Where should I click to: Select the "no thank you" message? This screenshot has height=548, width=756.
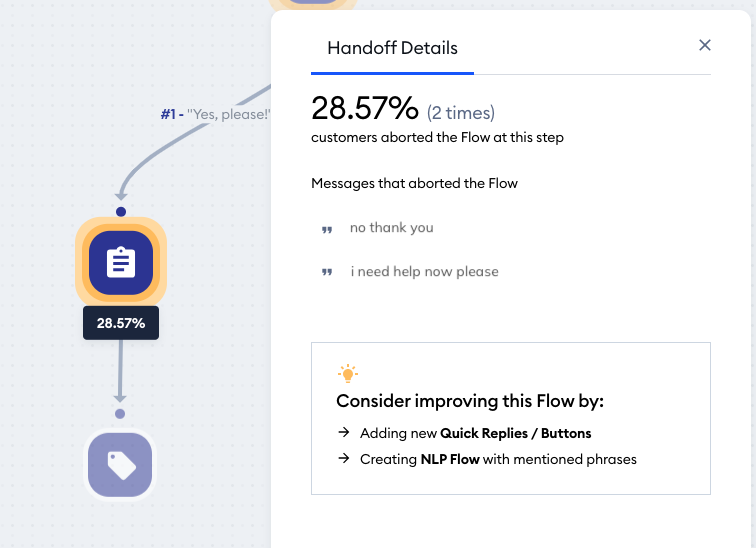(392, 227)
